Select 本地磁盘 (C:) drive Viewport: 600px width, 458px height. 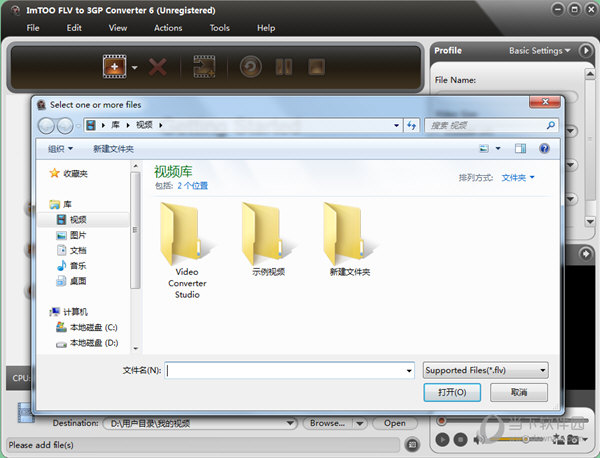pos(87,328)
